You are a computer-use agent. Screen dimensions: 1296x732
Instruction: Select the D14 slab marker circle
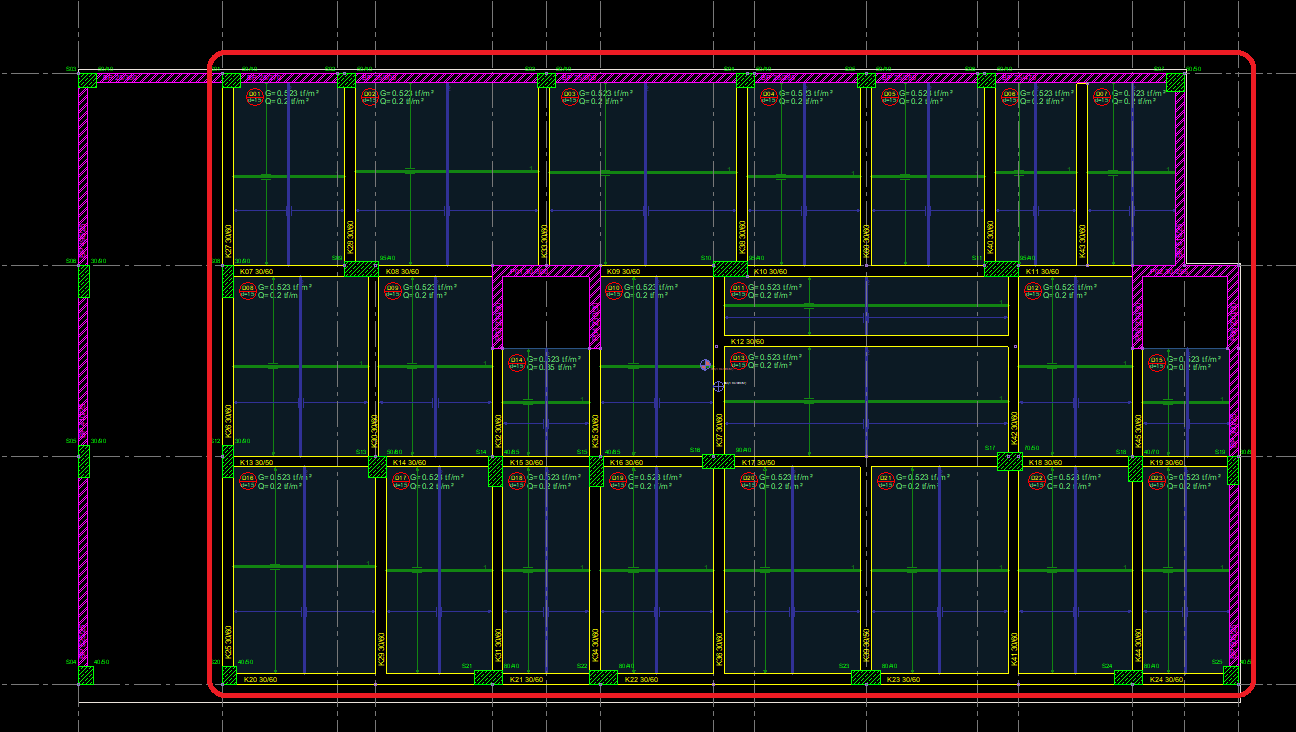[x=517, y=363]
